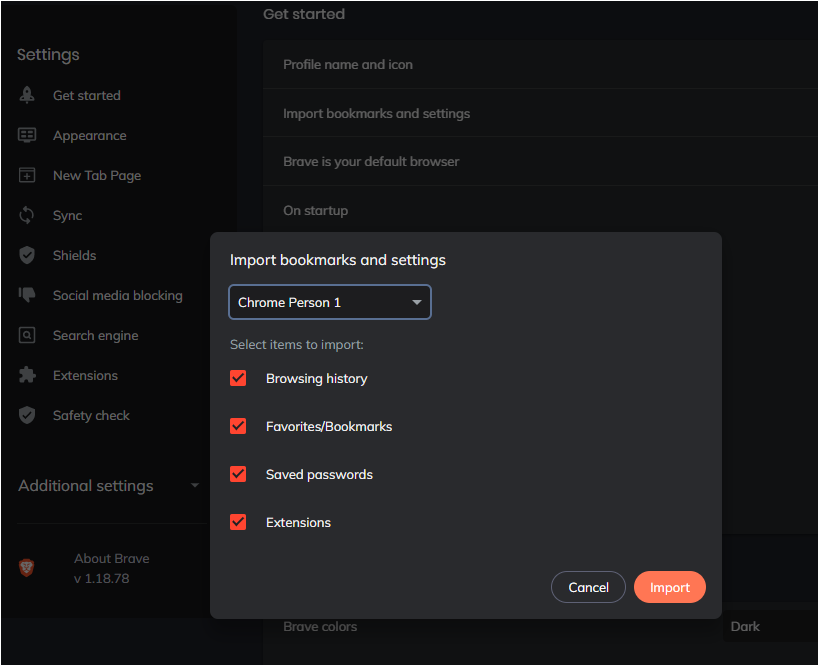Click the dialog title Import bookmarks and settings
Screen dimensions: 819x666
[x=338, y=260]
